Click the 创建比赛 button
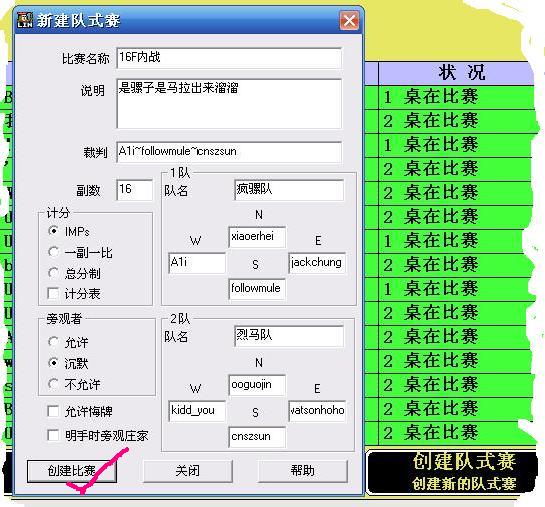 click(72, 471)
